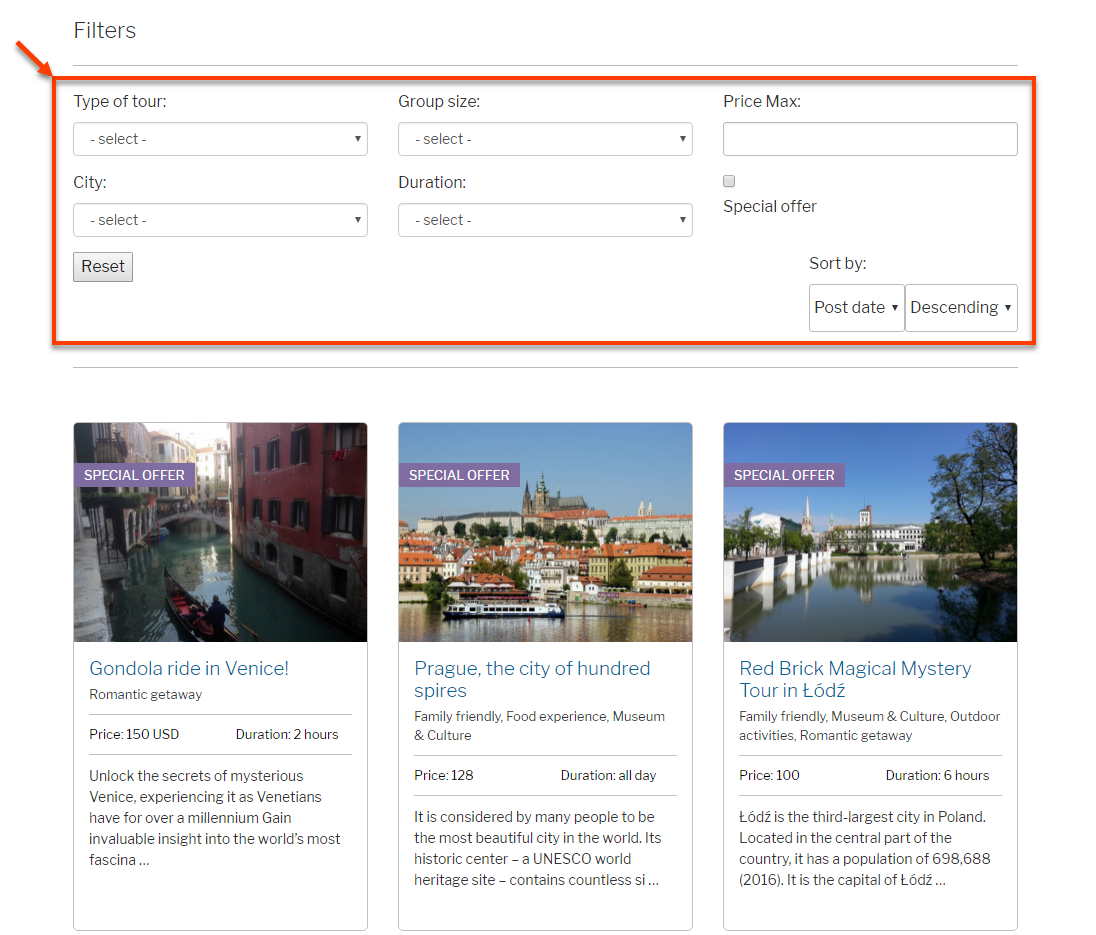
Task: Open Red Brick Magical Mystery Tour link
Action: (x=855, y=679)
